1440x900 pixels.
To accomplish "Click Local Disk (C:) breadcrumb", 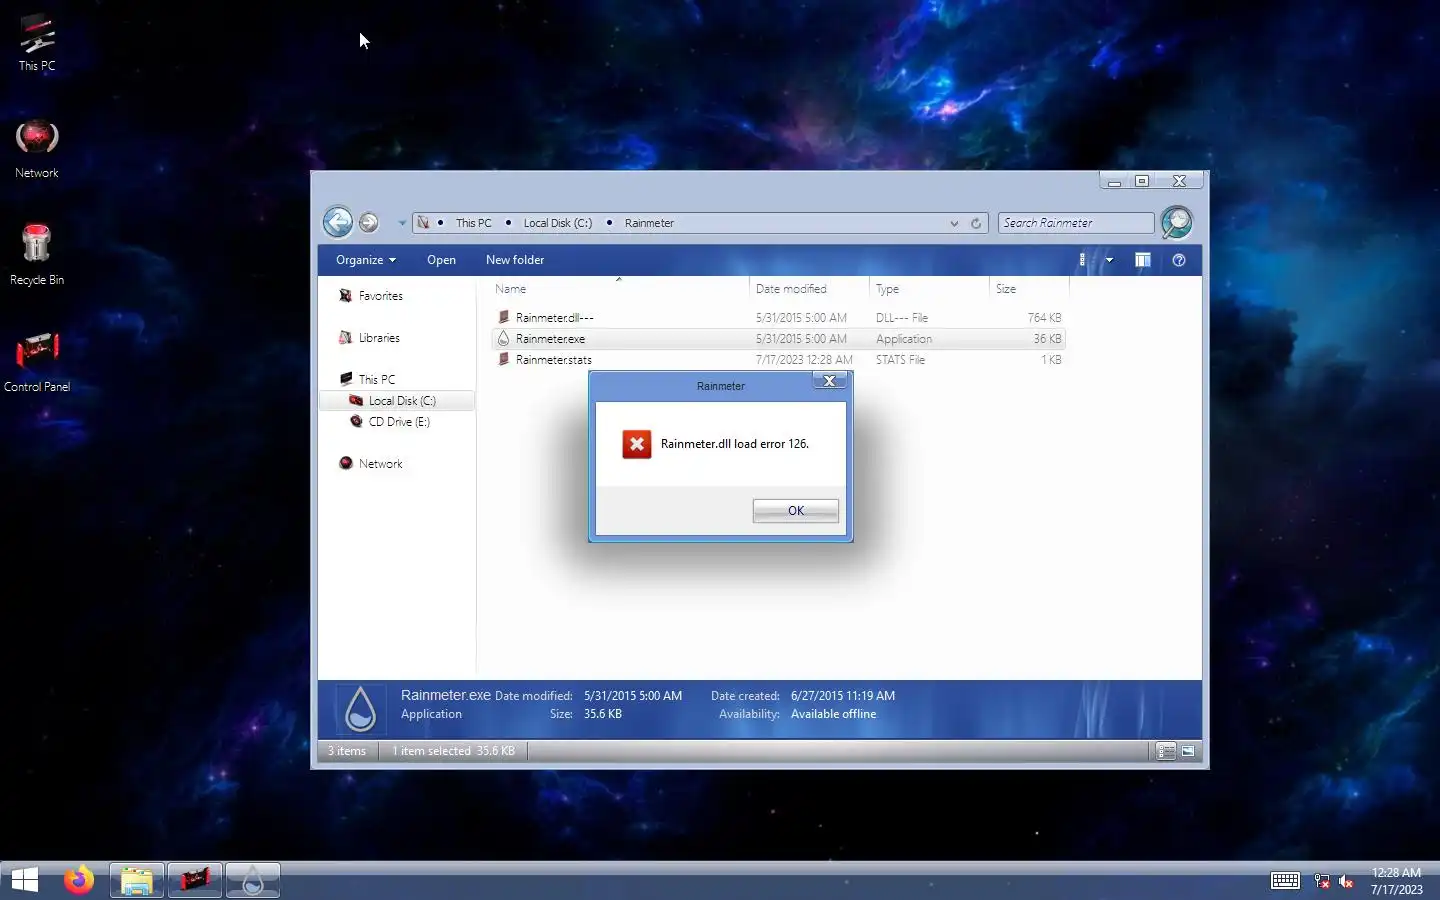I will (557, 223).
